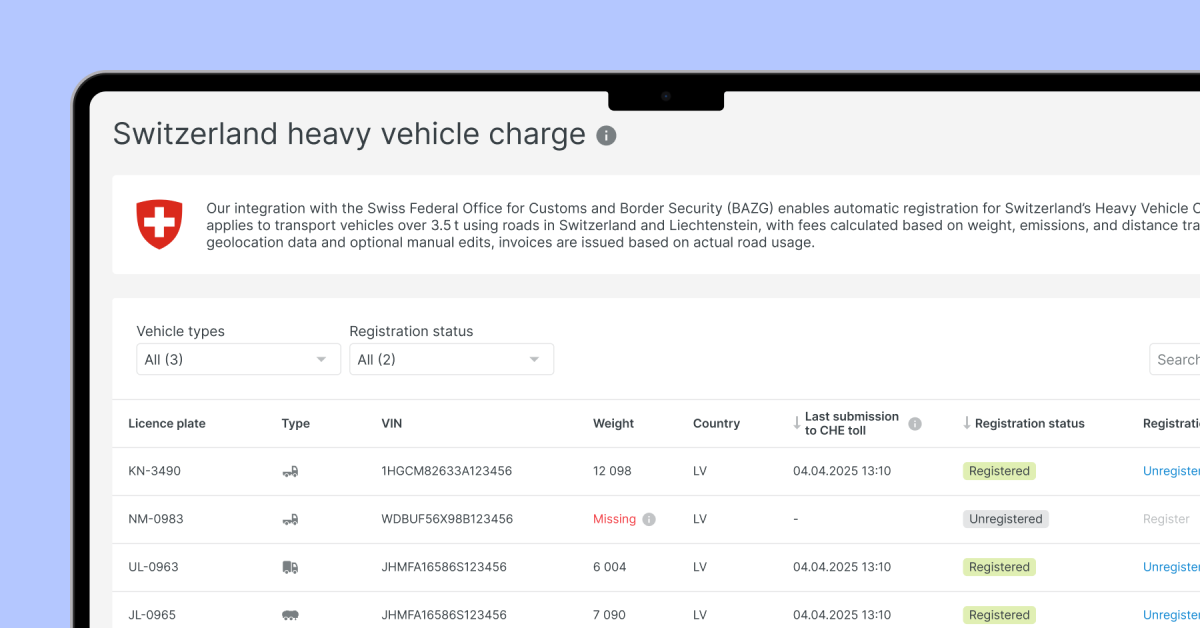This screenshot has width=1200, height=628.
Task: Open the info tooltip beside the page title
Action: [x=606, y=135]
